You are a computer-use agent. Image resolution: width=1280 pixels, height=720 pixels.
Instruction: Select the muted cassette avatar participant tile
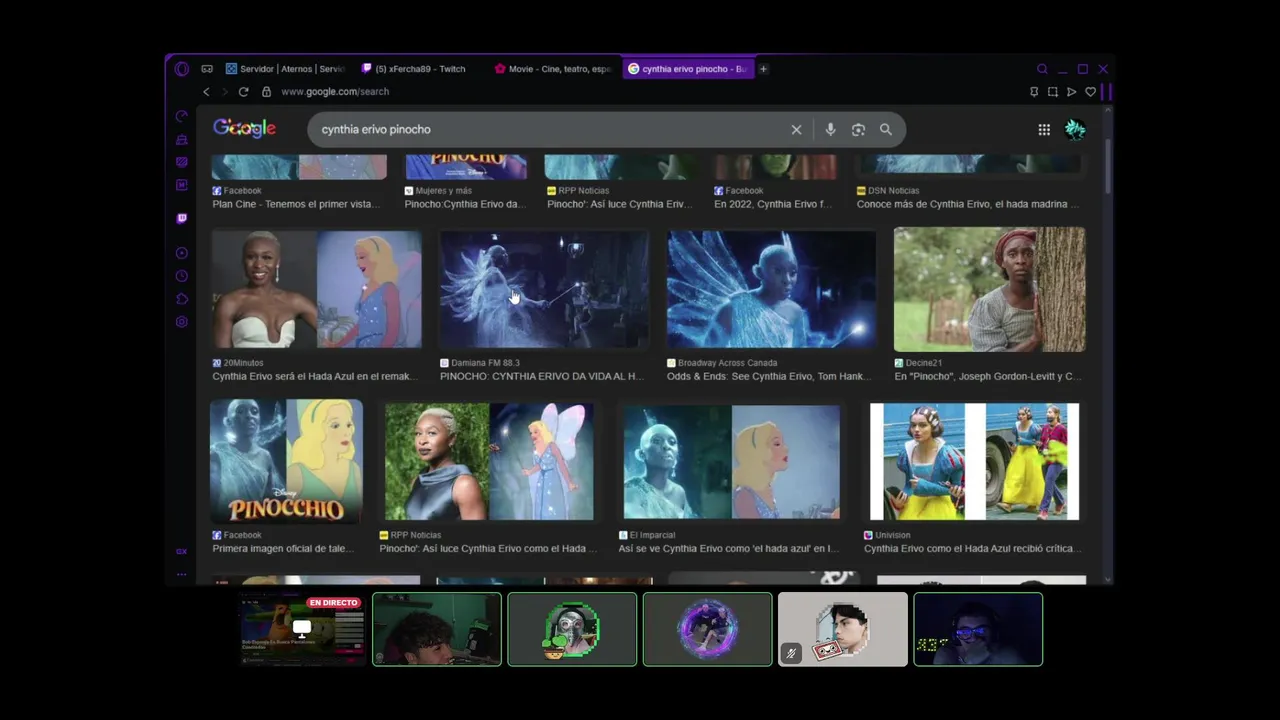[x=843, y=629]
